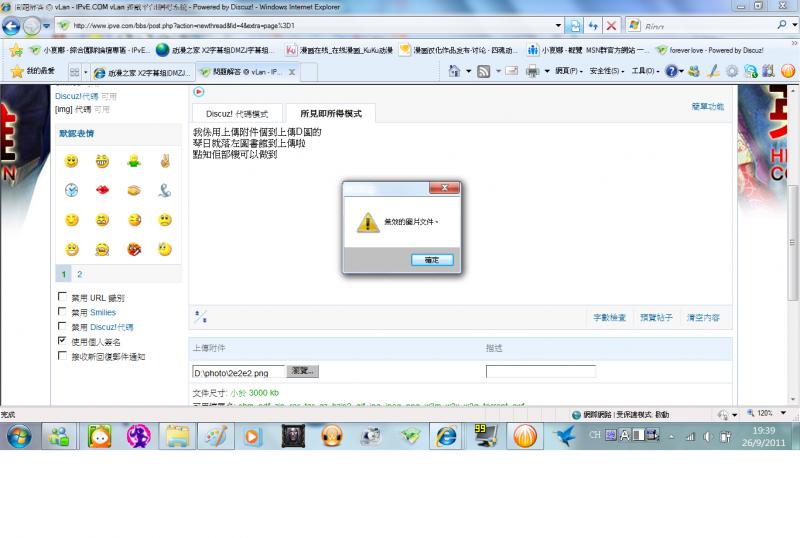
Task: Click the IE Back navigation button
Action: click(x=11, y=26)
